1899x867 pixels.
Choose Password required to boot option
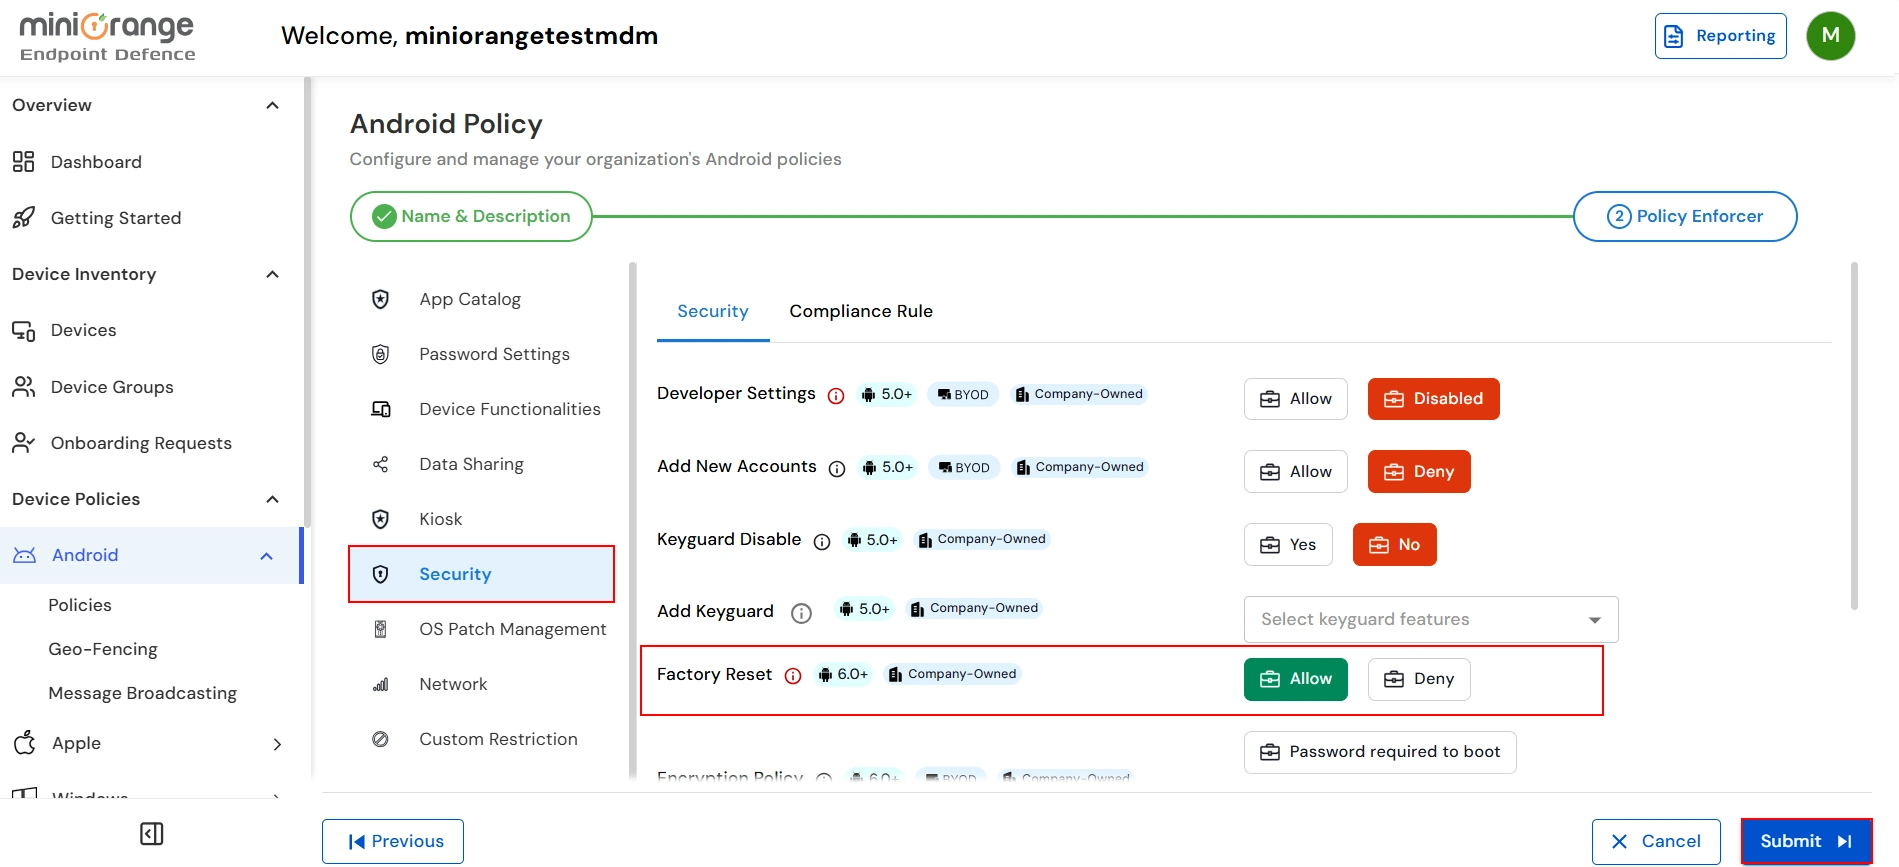pyautogui.click(x=1380, y=752)
